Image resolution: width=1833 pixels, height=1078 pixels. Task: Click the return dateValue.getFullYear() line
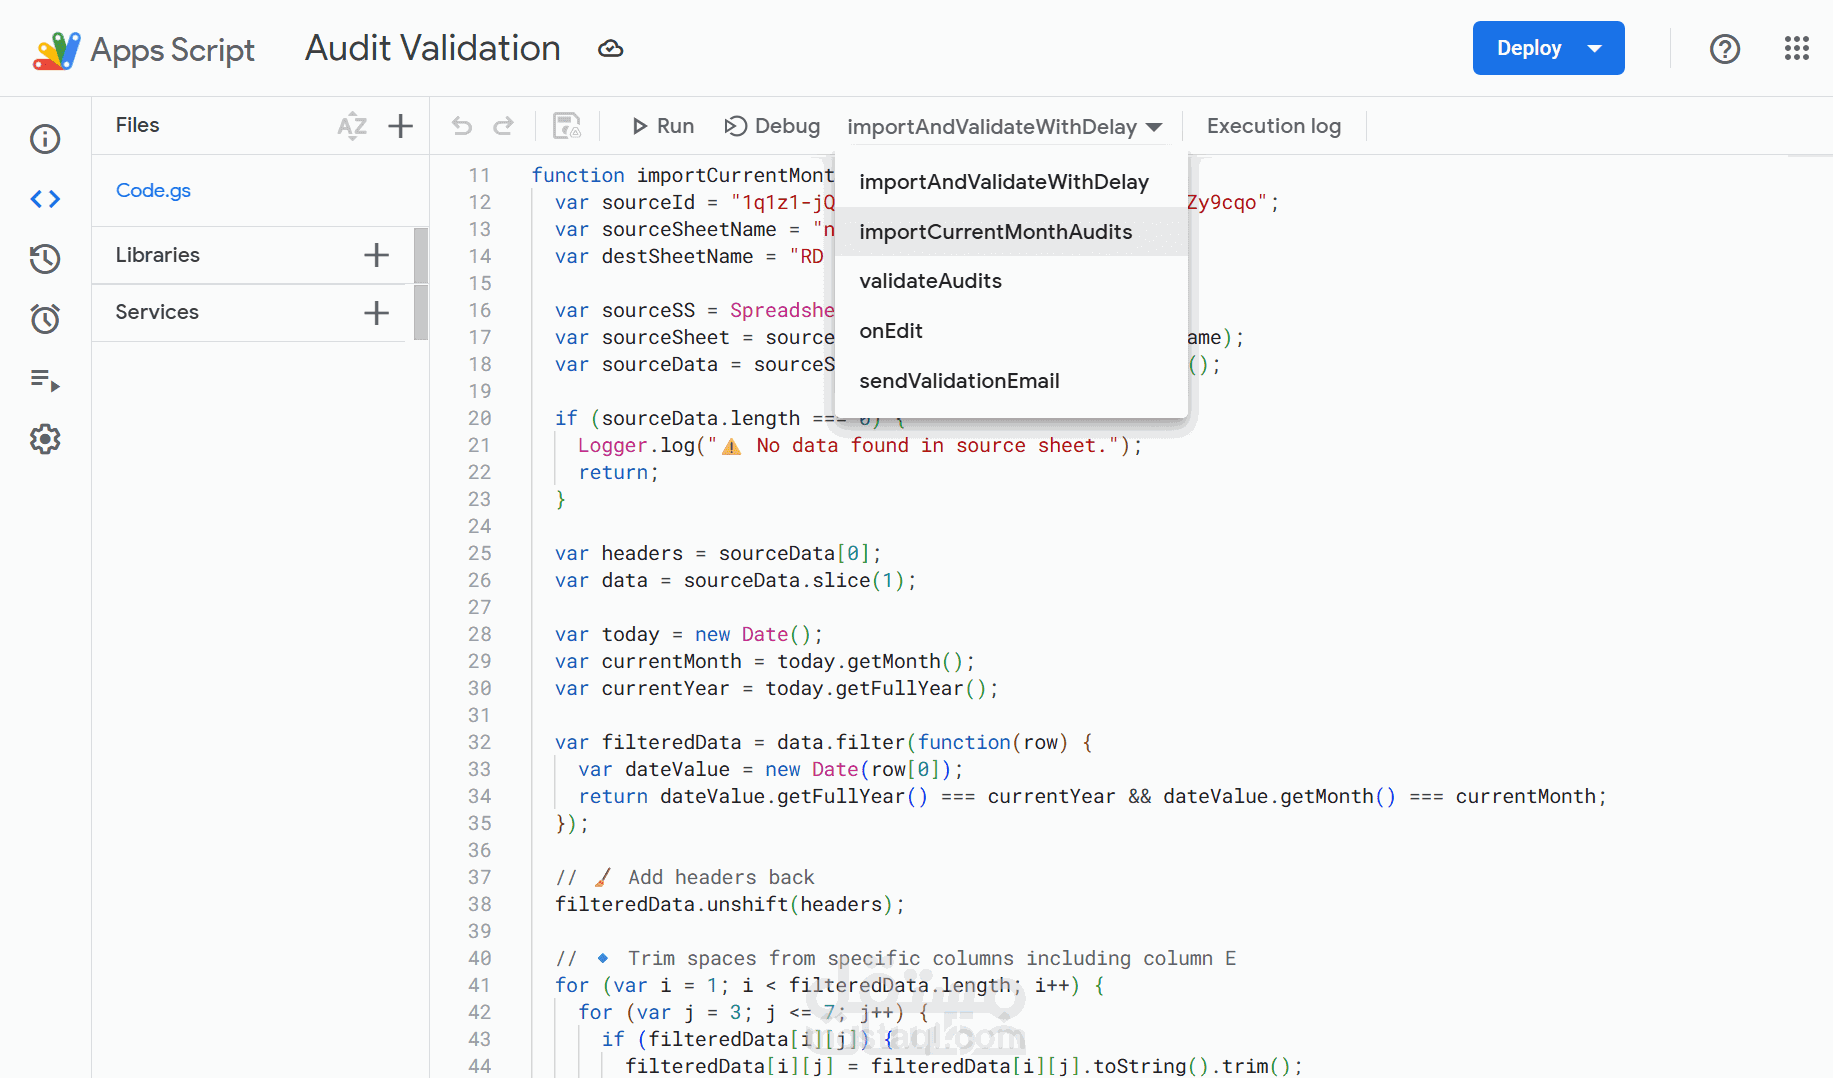coord(1093,796)
